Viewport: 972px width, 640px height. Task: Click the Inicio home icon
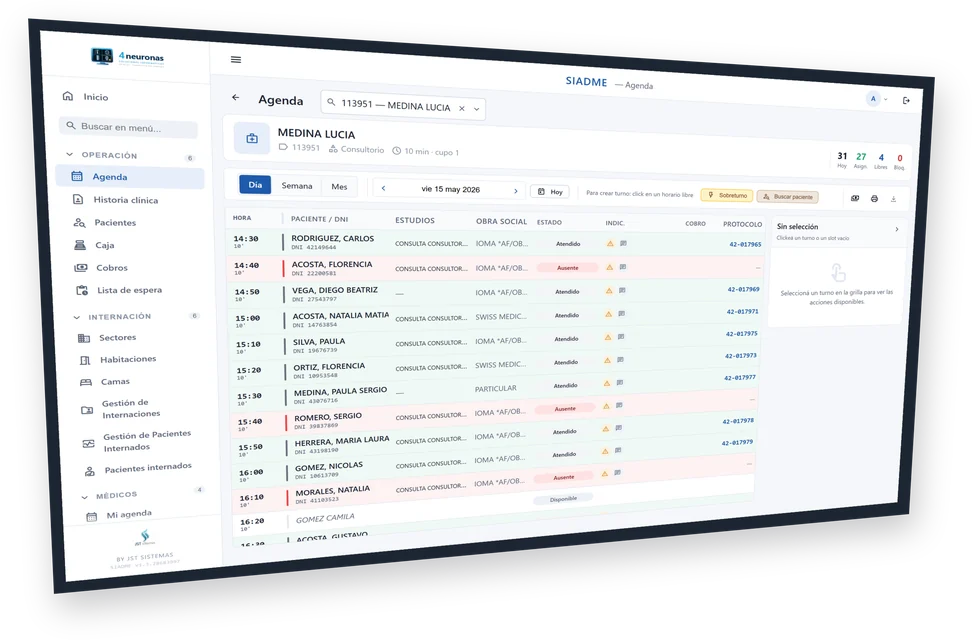click(x=68, y=96)
